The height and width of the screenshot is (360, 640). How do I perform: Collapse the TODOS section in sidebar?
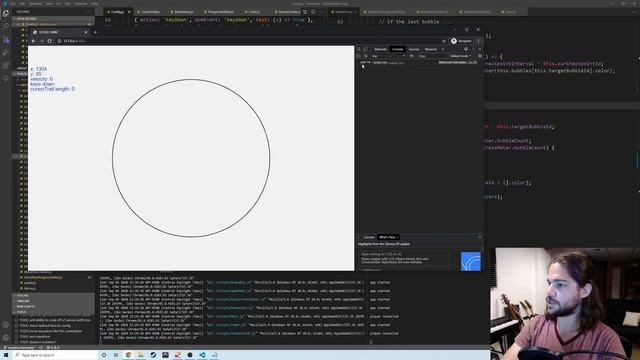pos(53,312)
